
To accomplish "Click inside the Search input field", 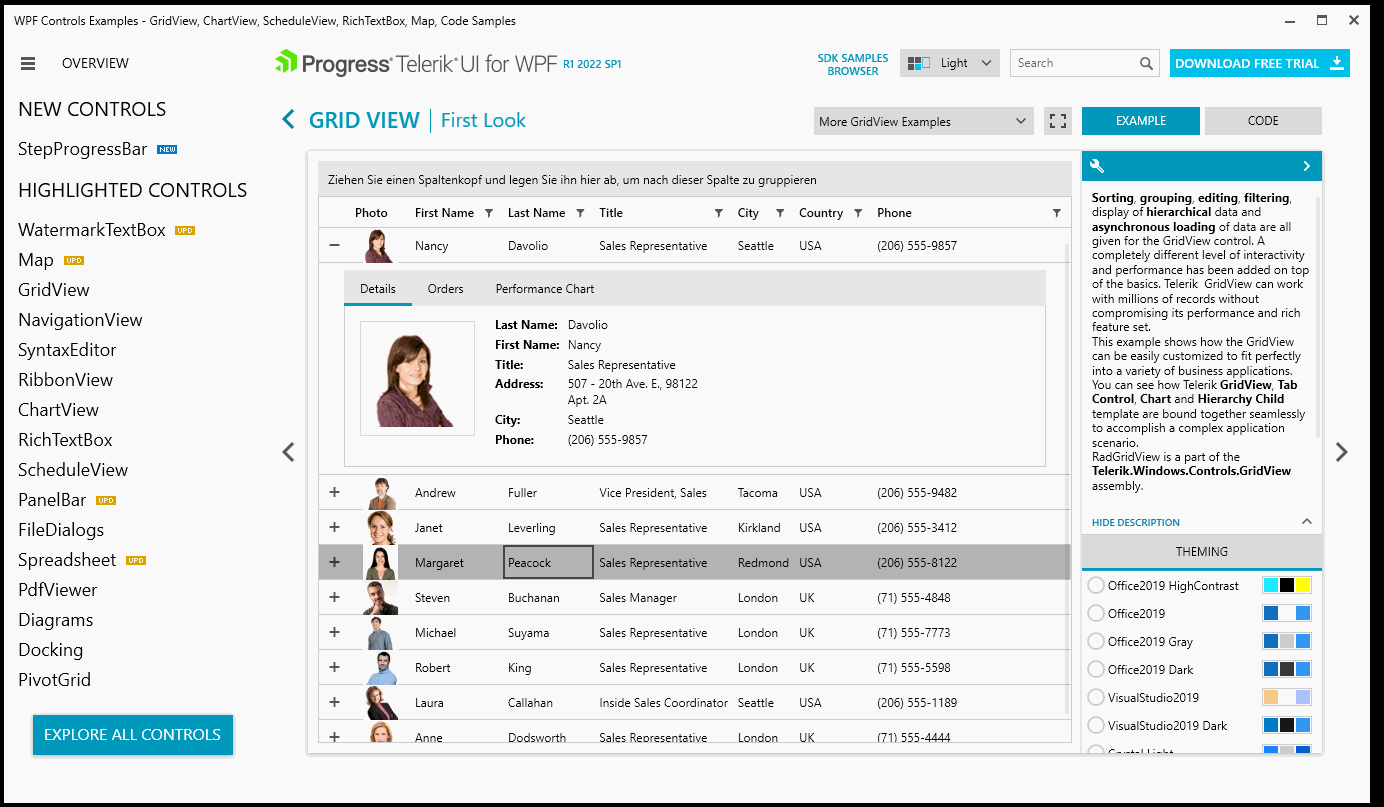I will 1075,63.
